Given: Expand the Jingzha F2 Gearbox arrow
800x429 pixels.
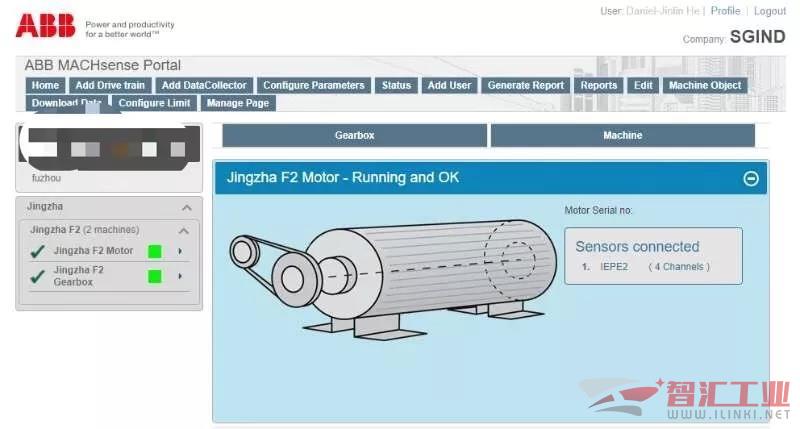Looking at the screenshot, I should coord(180,276).
